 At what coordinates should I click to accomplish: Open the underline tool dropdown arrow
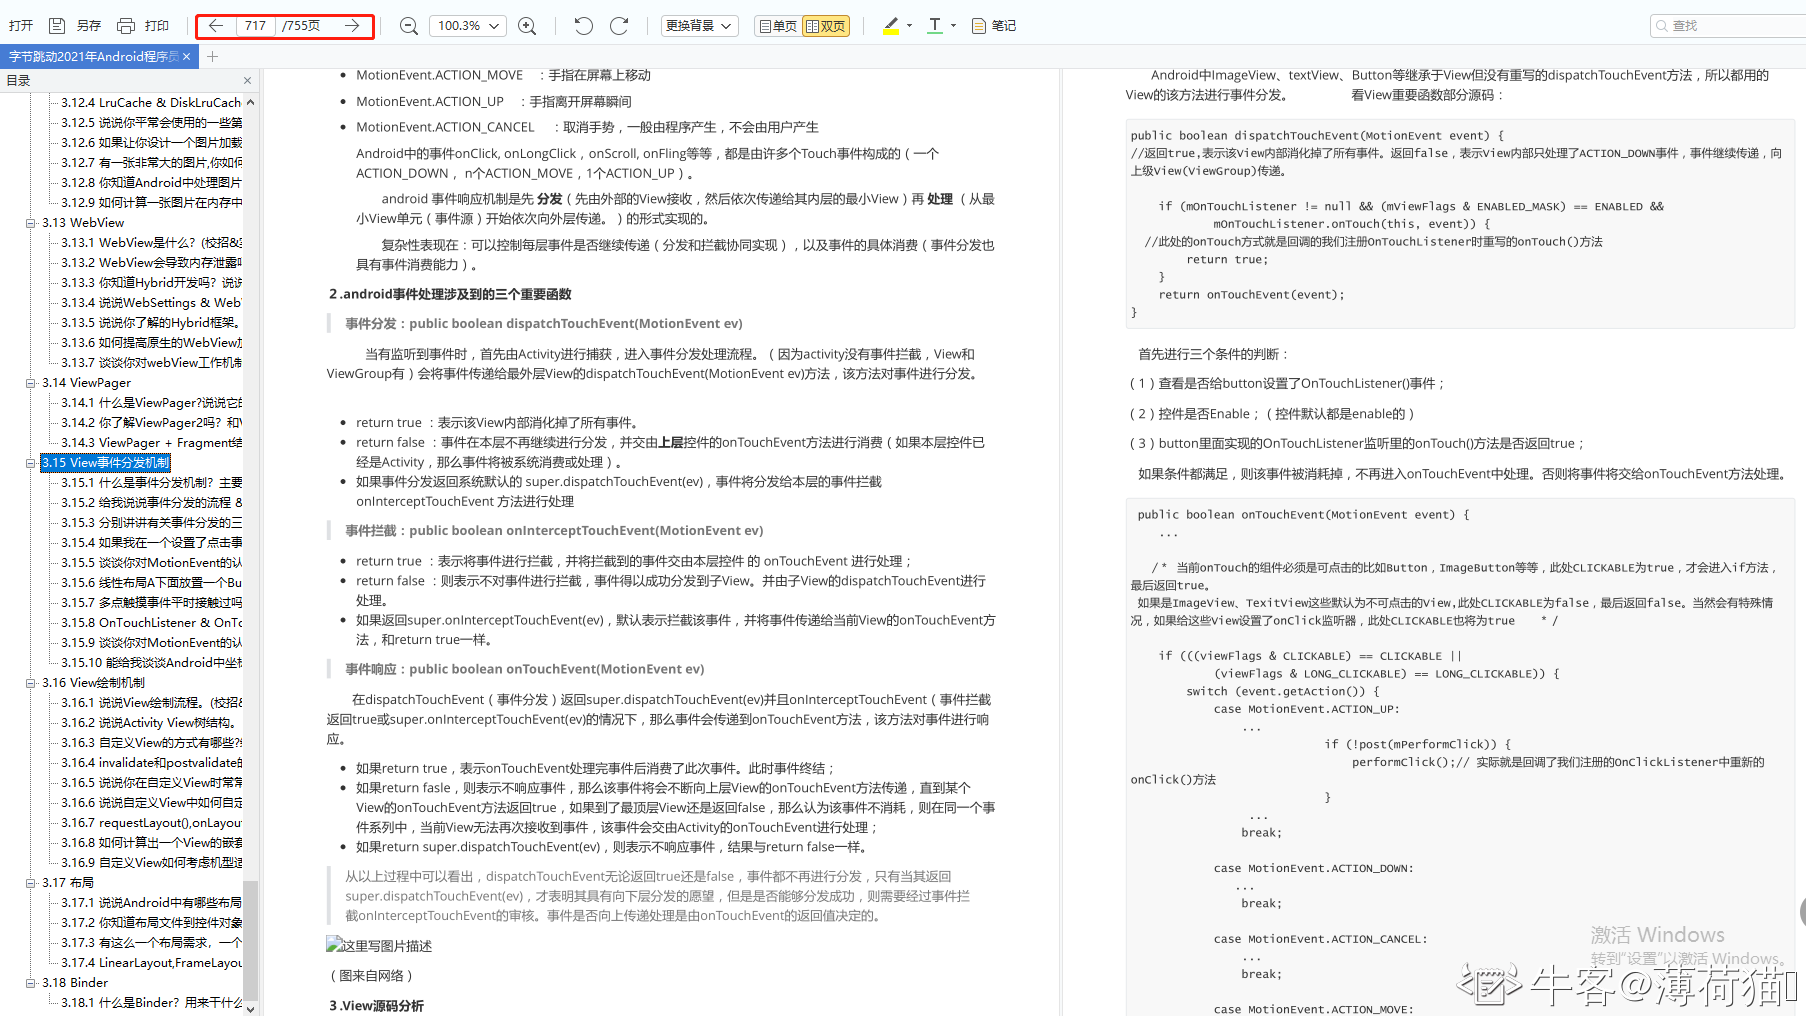(953, 26)
